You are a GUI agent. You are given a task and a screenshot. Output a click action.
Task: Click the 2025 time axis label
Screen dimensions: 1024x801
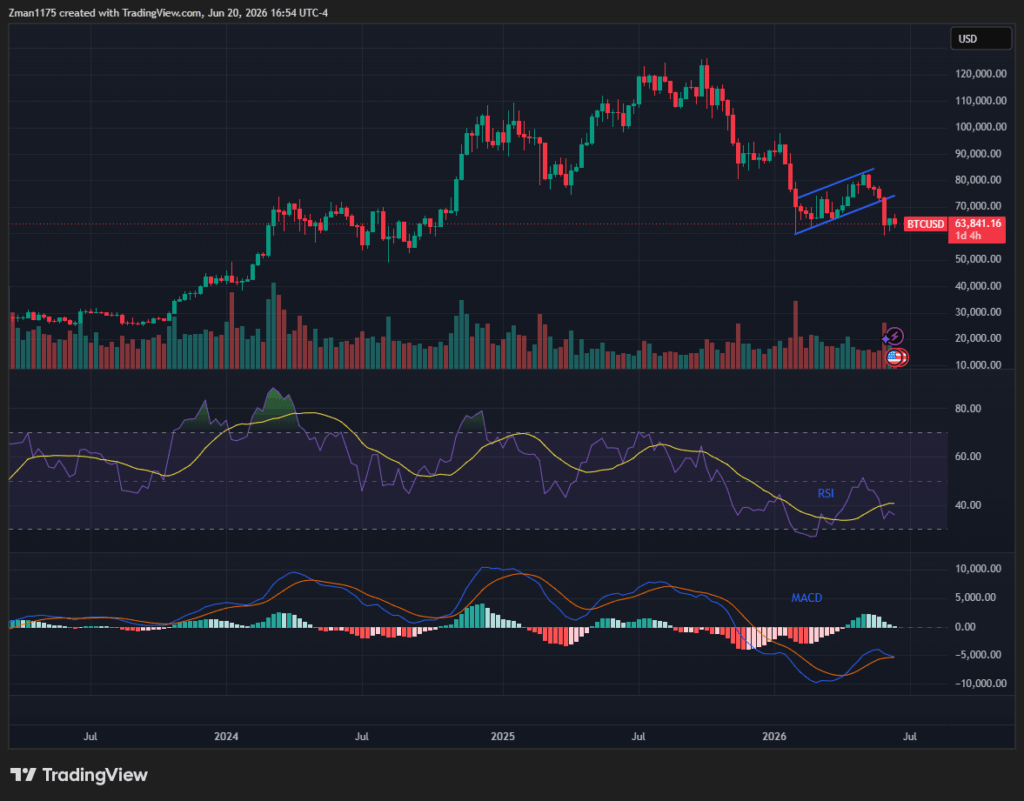pos(502,736)
